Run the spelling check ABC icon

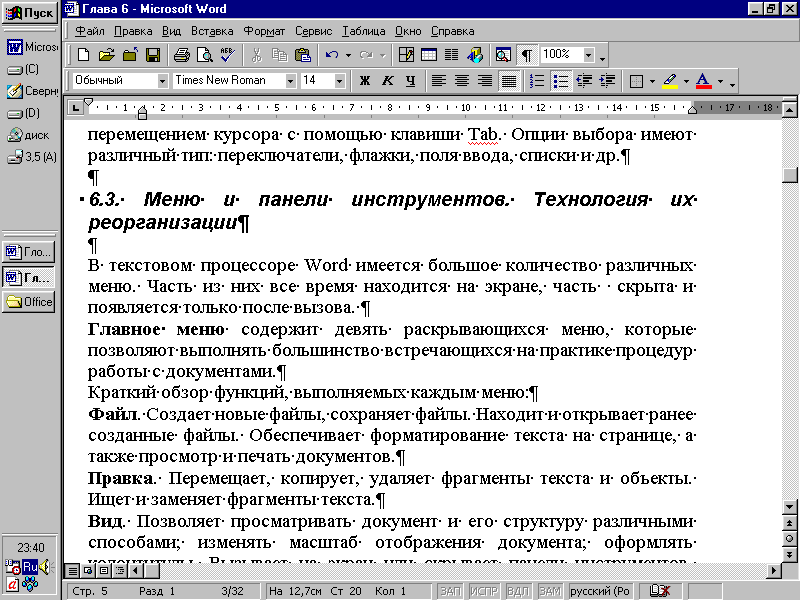[x=228, y=55]
